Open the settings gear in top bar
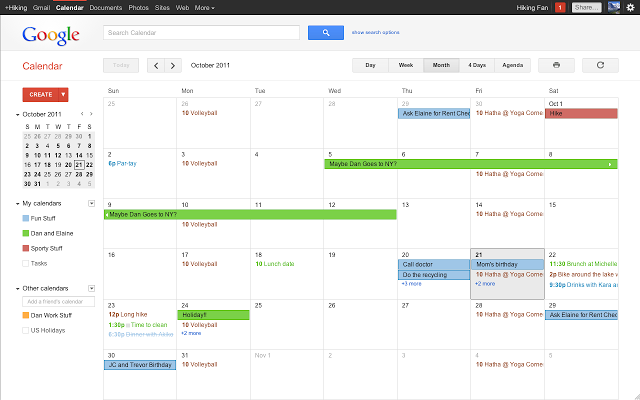 click(x=629, y=7)
